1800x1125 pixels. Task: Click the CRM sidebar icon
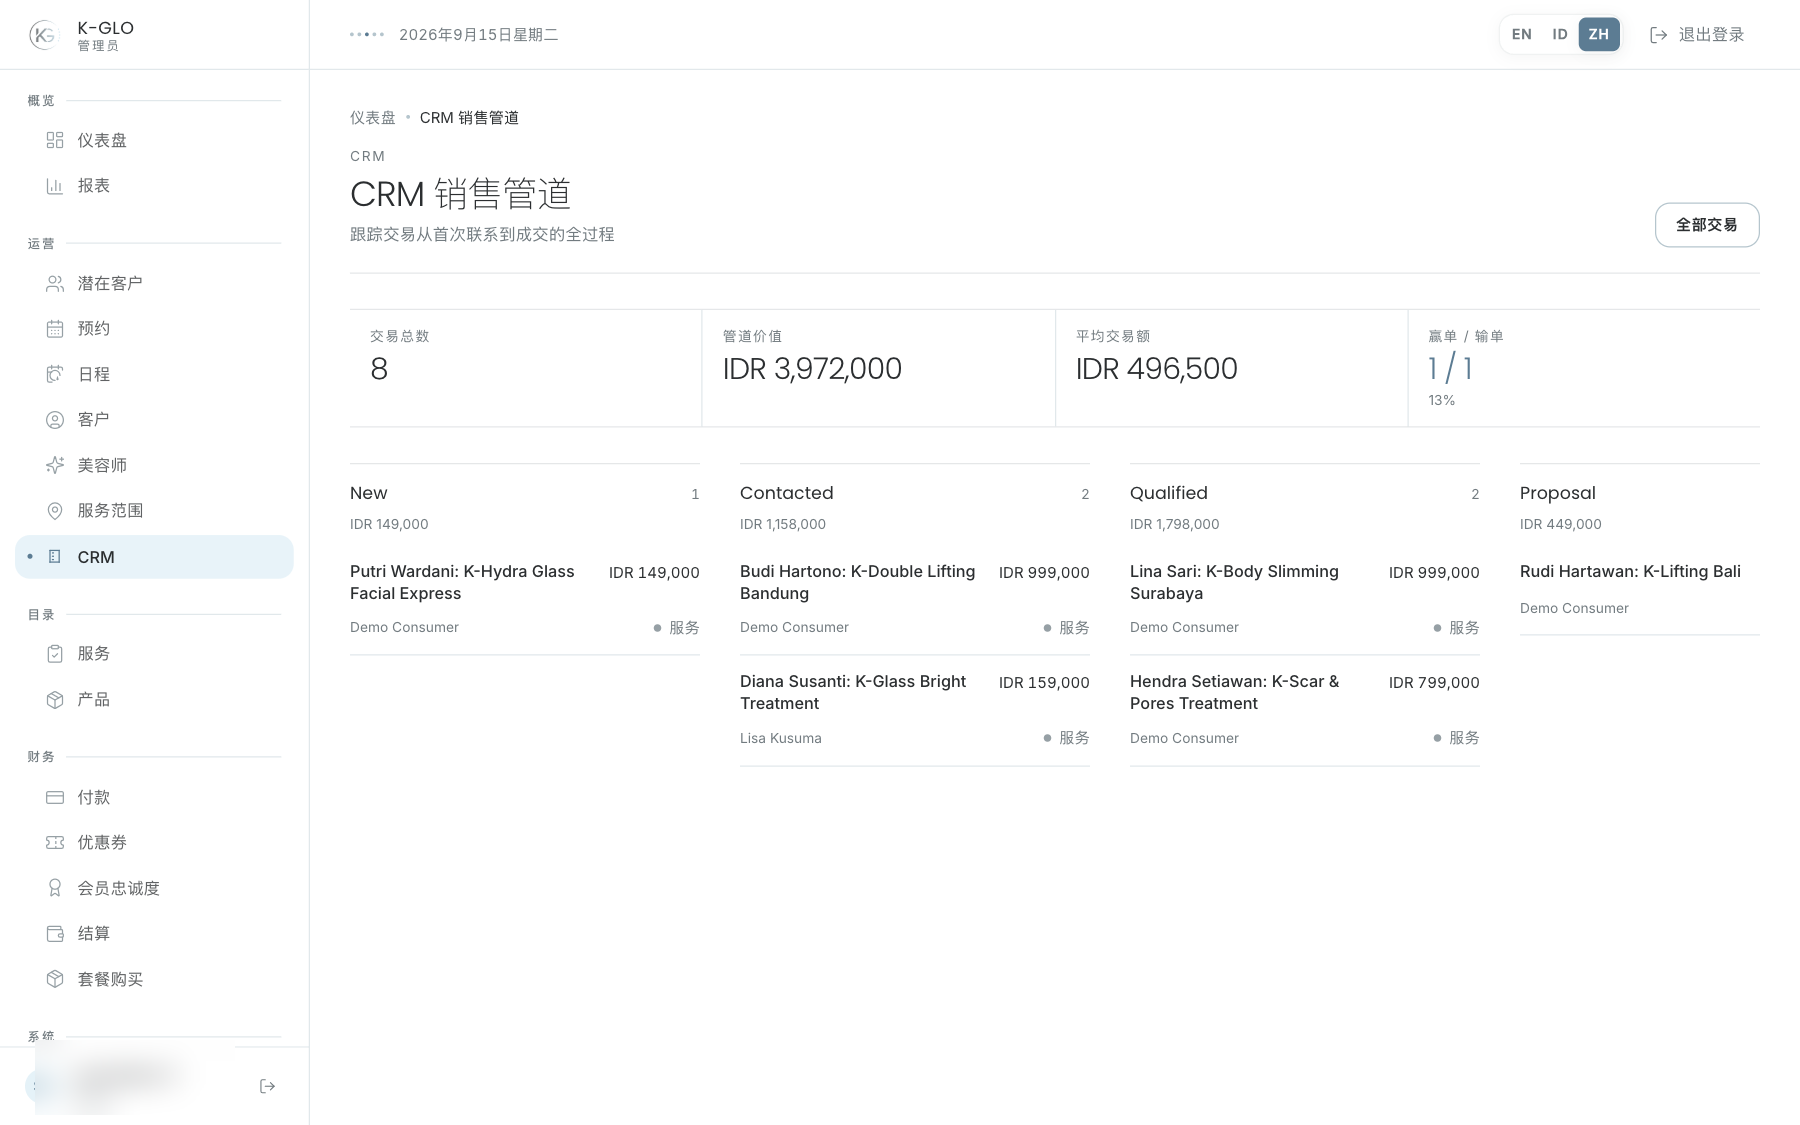55,557
